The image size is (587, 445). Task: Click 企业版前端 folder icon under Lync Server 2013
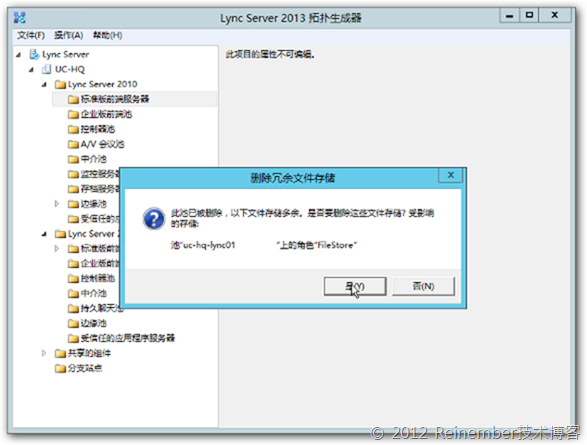pyautogui.click(x=73, y=263)
